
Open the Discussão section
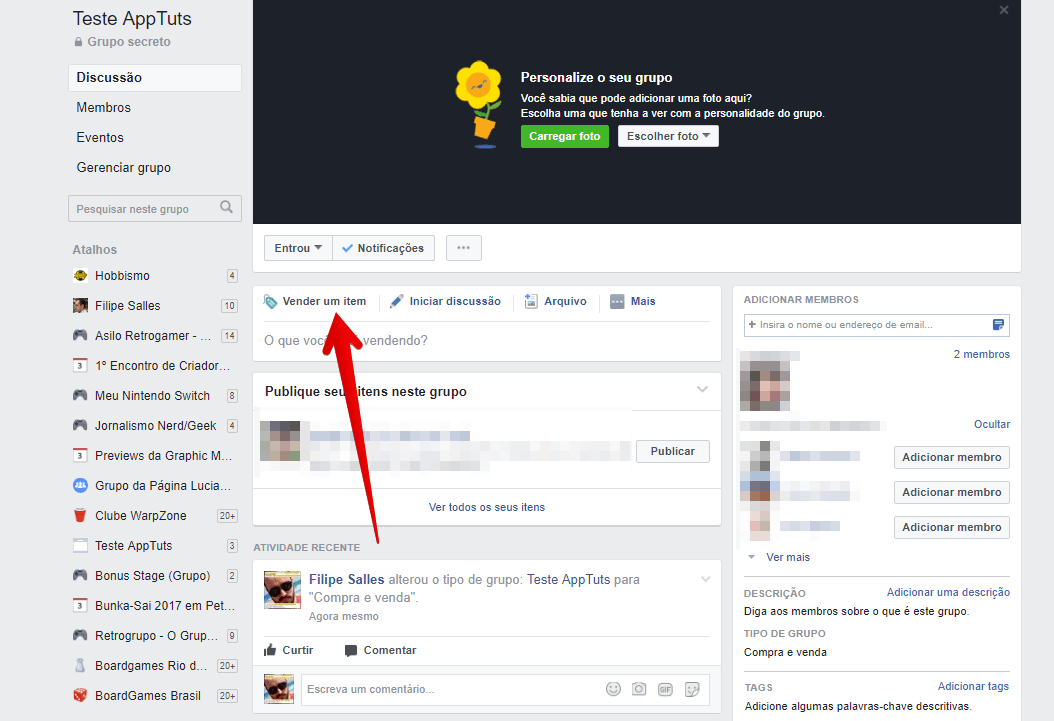click(x=155, y=78)
